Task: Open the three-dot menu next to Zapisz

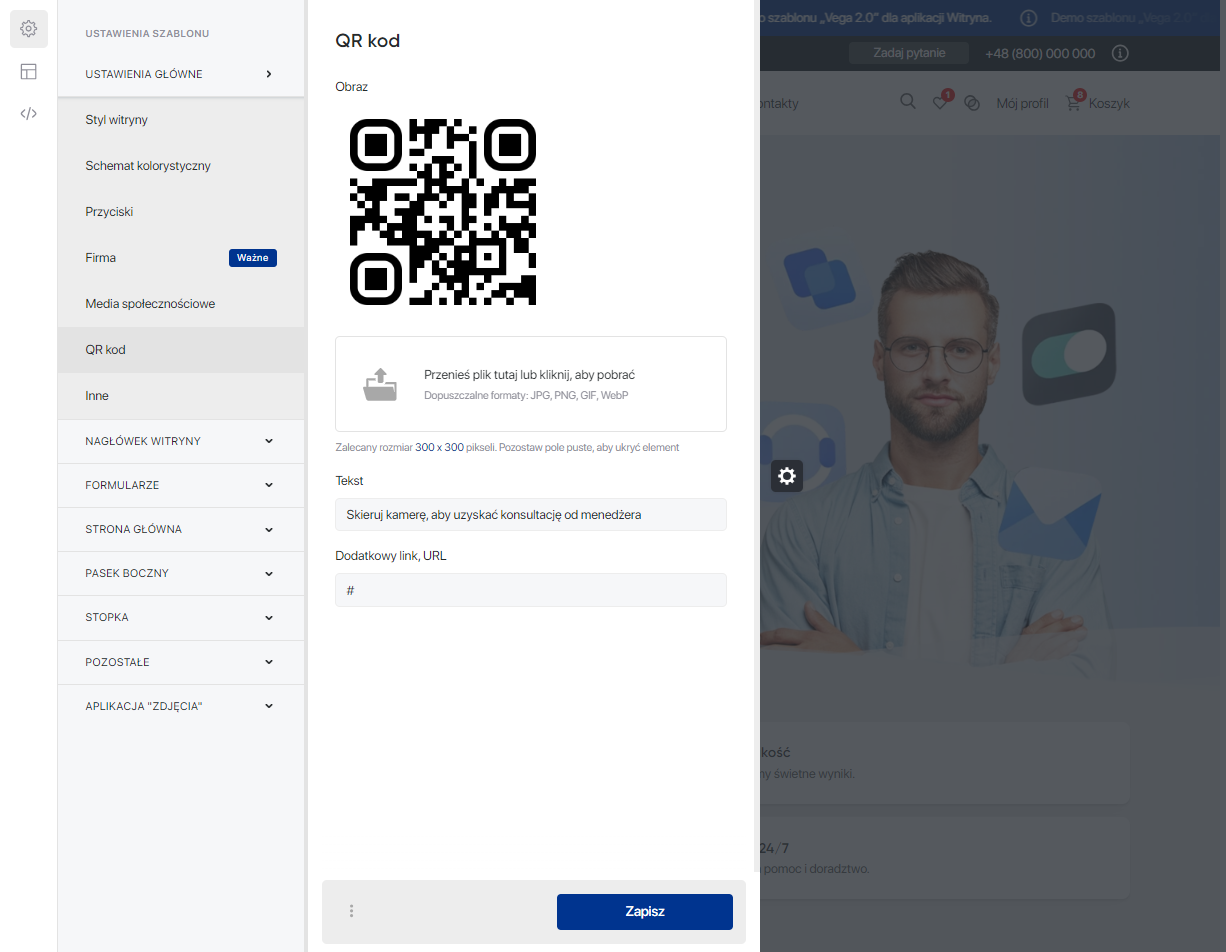Action: (x=351, y=911)
